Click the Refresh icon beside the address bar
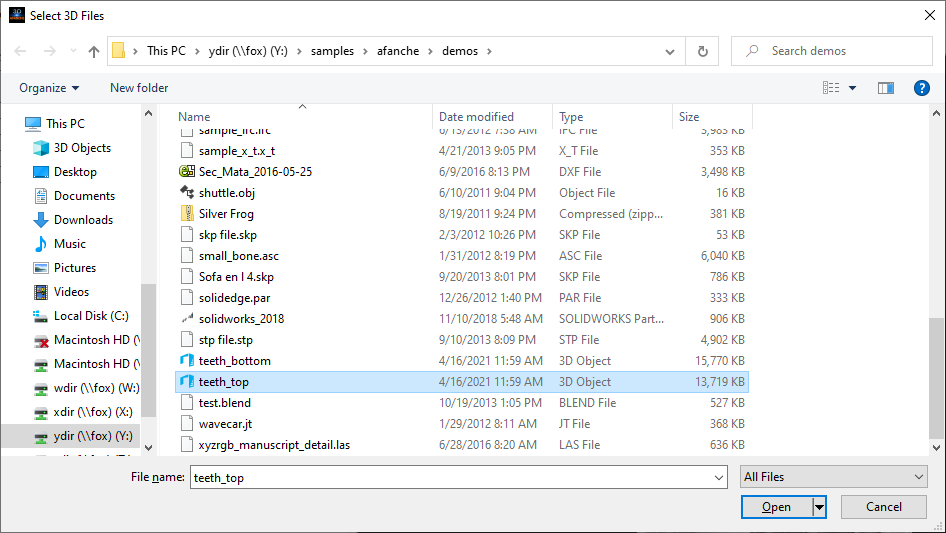 click(x=703, y=51)
